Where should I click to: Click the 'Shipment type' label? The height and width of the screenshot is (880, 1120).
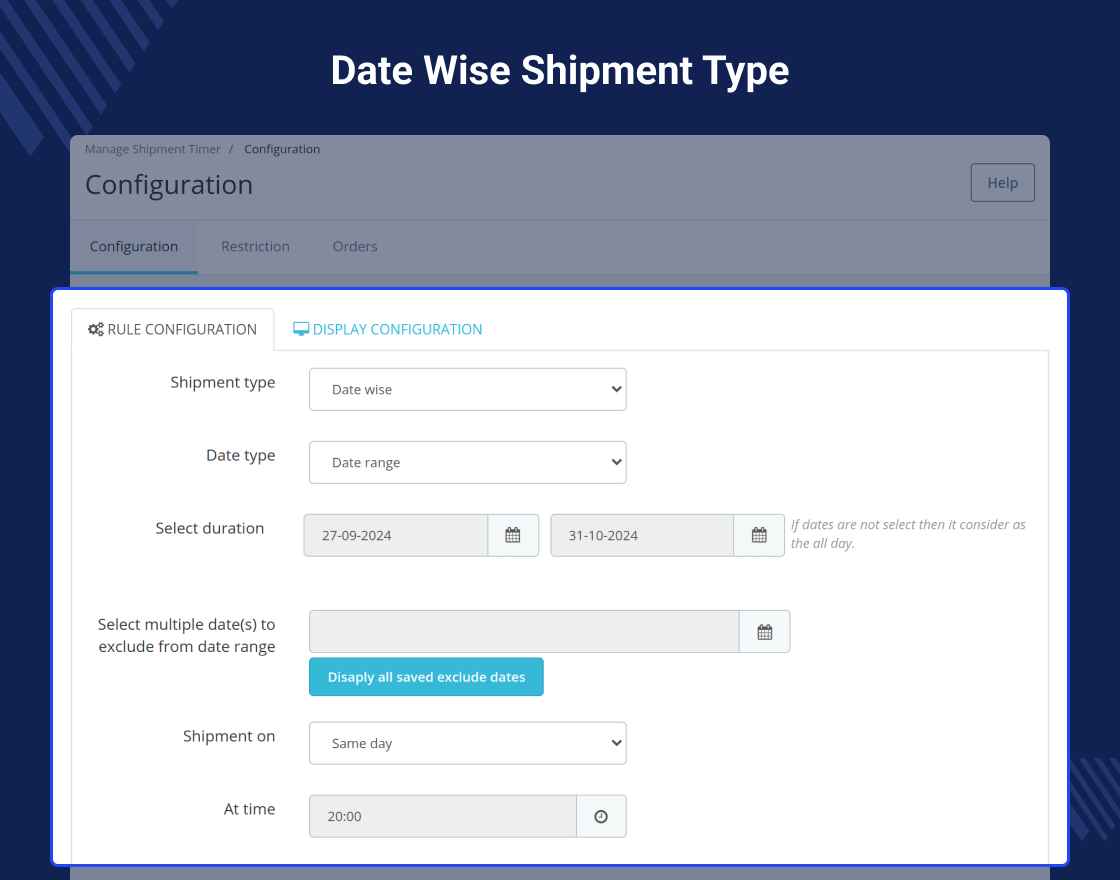point(223,383)
